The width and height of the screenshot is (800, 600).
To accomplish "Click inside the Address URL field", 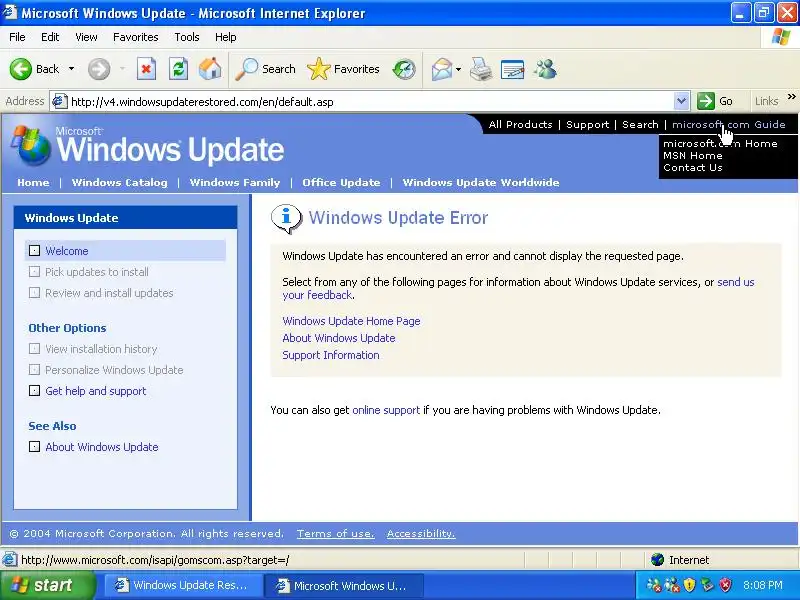I will pos(370,102).
